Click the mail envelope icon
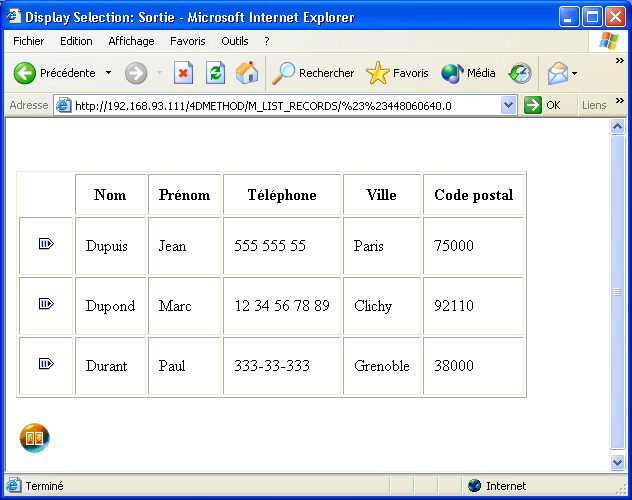 557,73
